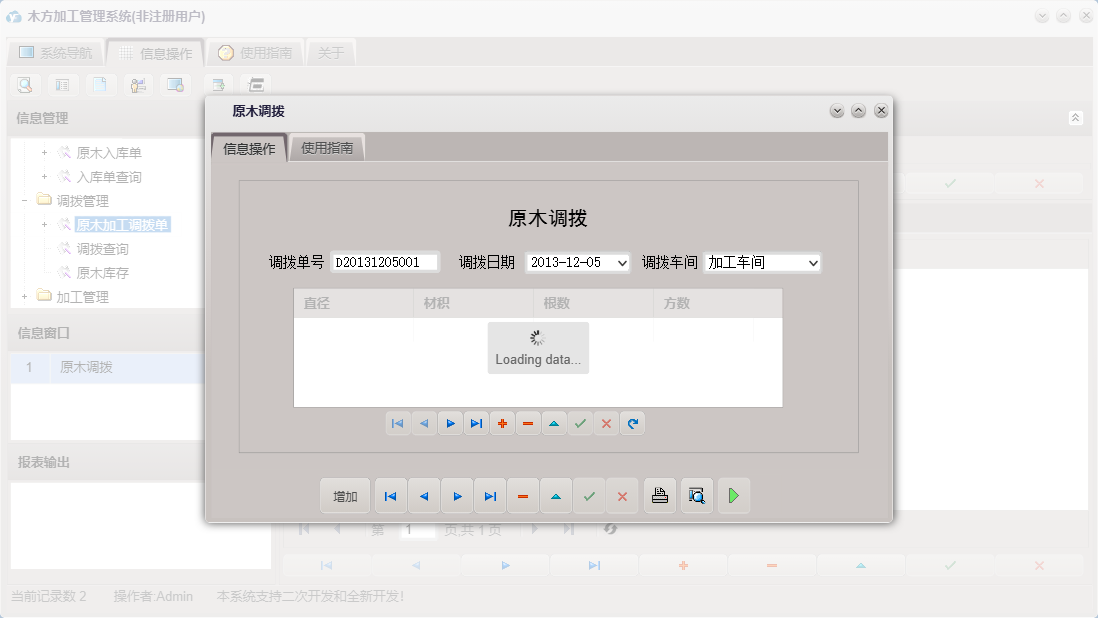Screen dimensions: 1098x618
Task: Execute with the green play icon
Action: 733,495
